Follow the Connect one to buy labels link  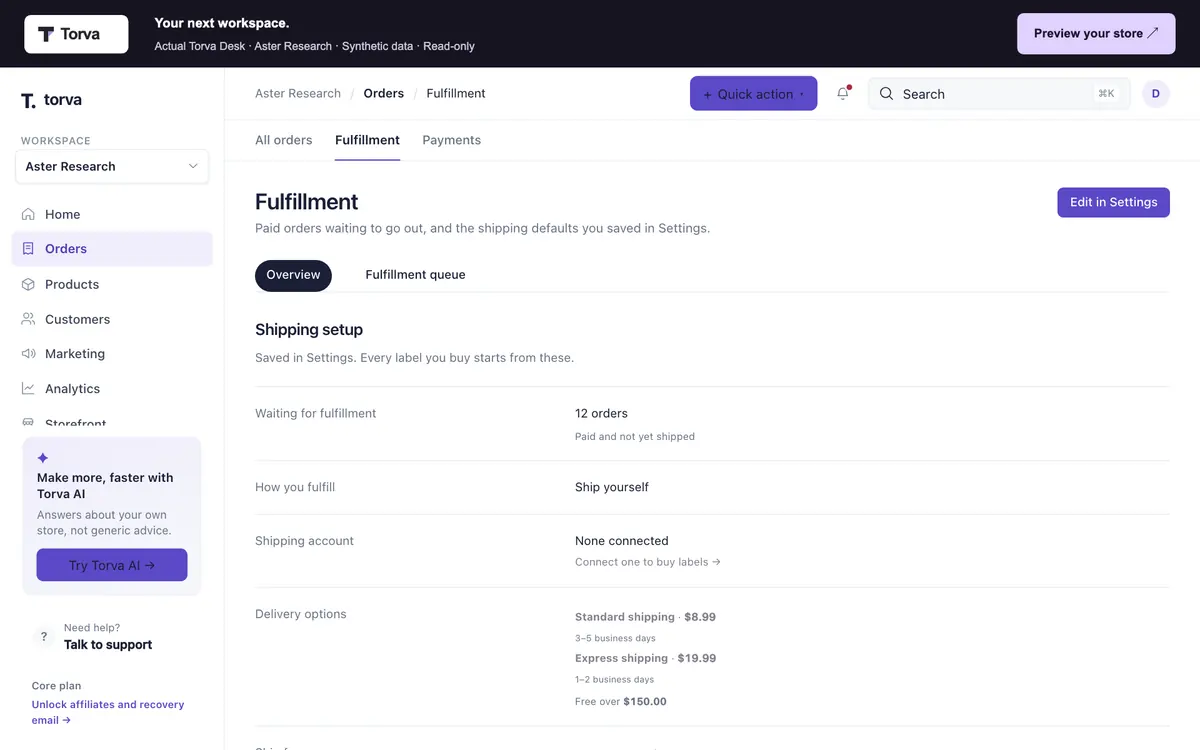tap(648, 562)
